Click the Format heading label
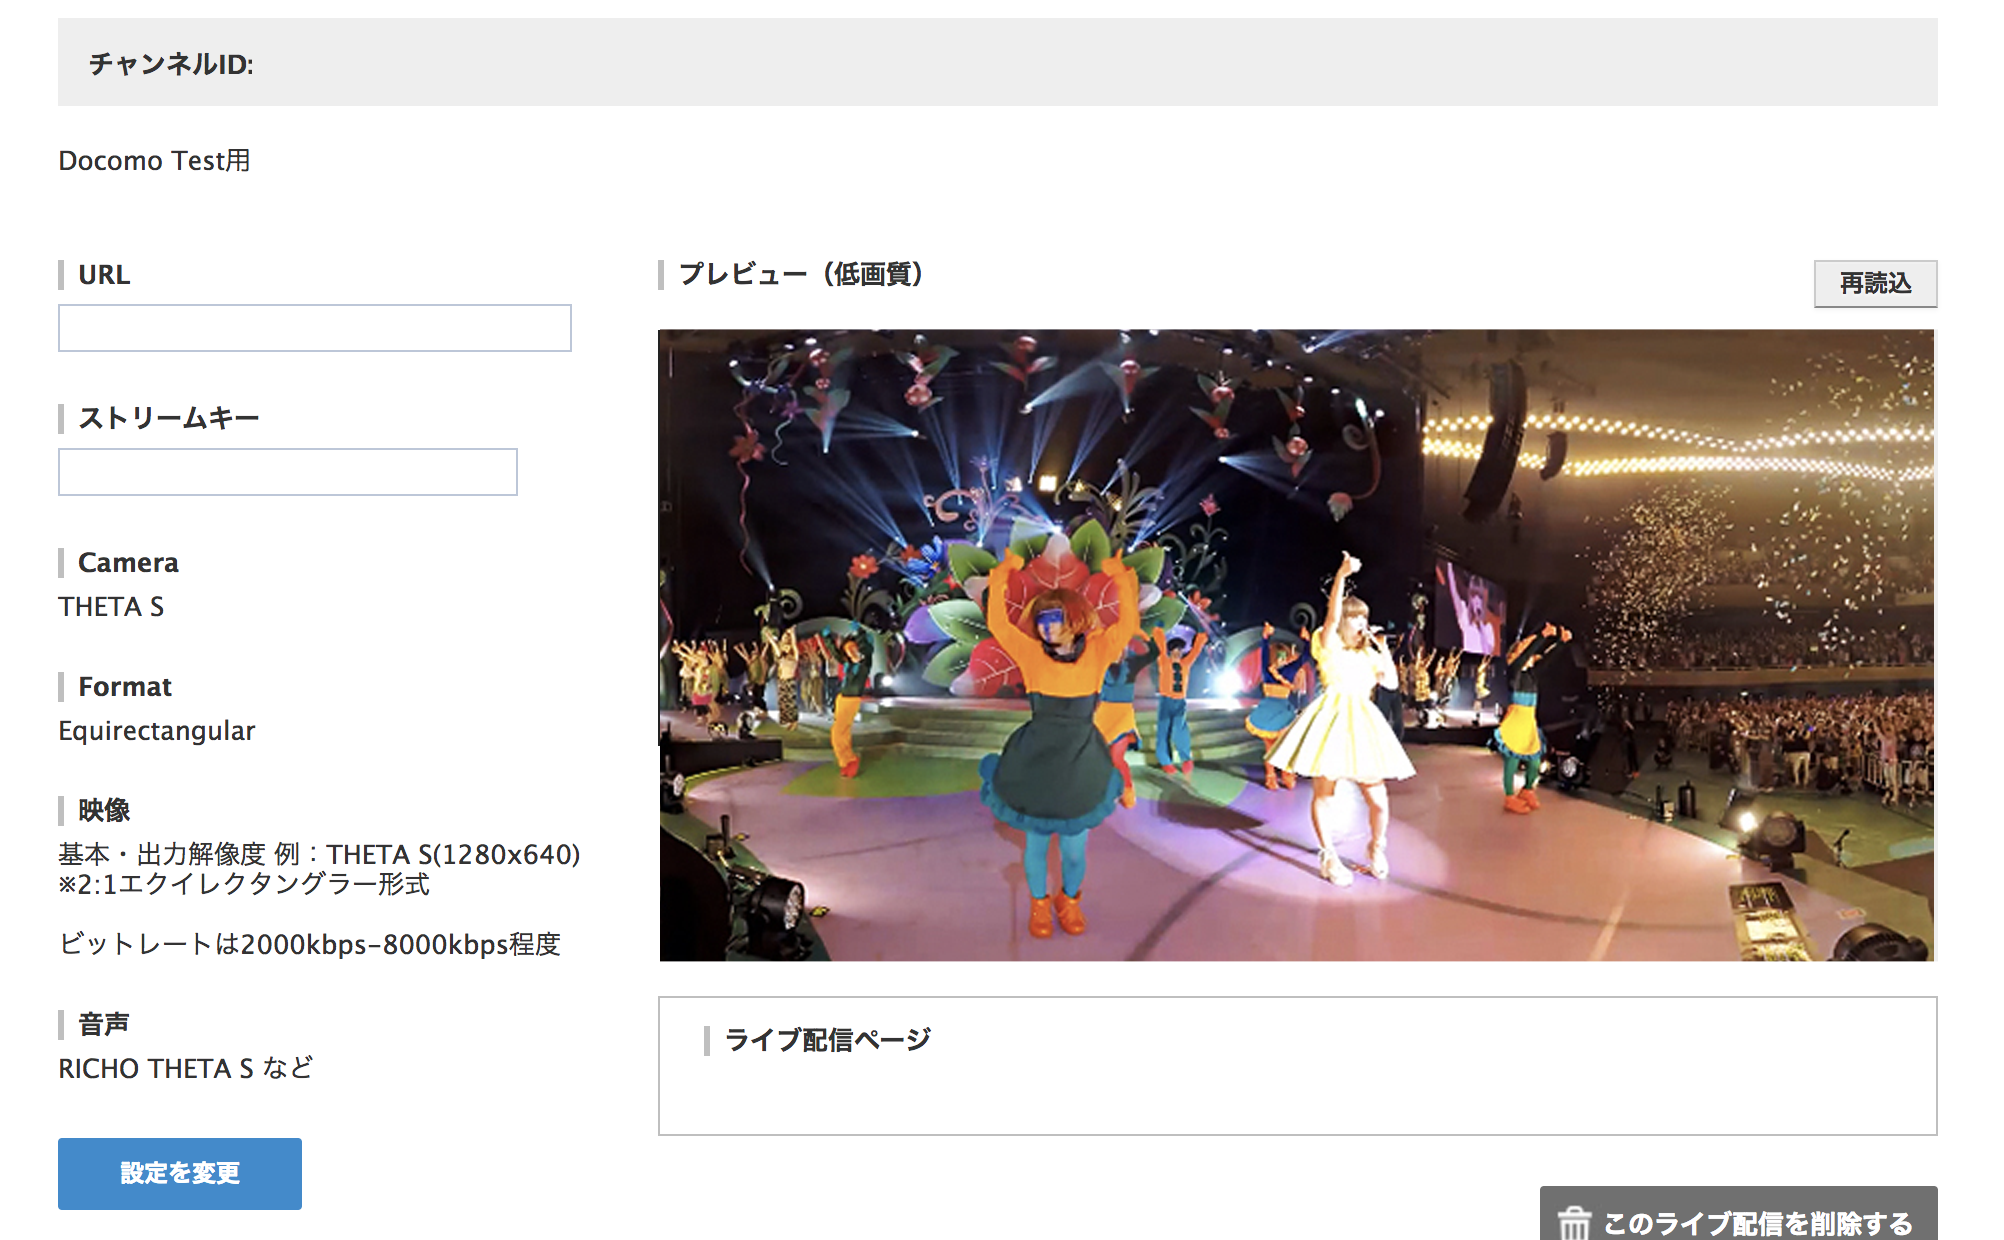 click(125, 687)
